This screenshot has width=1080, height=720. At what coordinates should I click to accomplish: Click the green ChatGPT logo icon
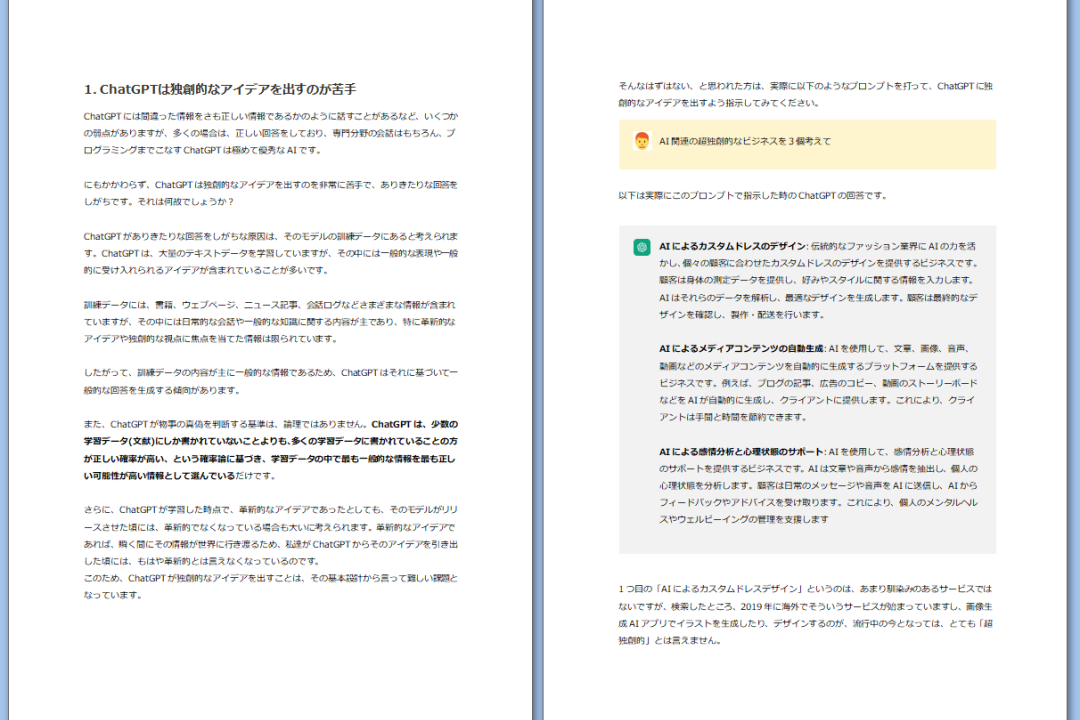click(x=641, y=247)
